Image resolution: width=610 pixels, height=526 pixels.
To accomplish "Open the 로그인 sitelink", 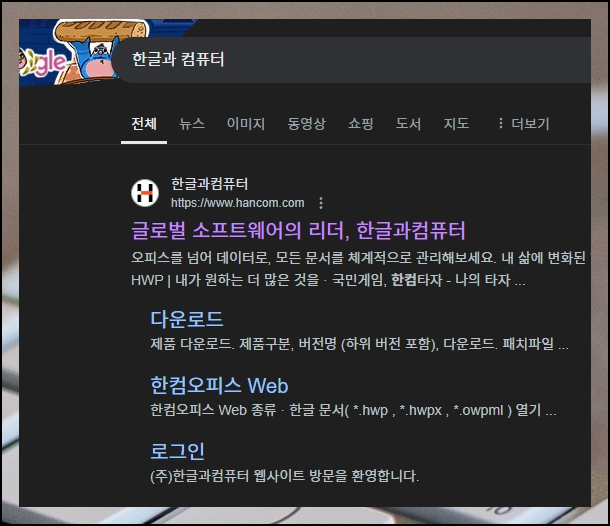I will tap(177, 451).
